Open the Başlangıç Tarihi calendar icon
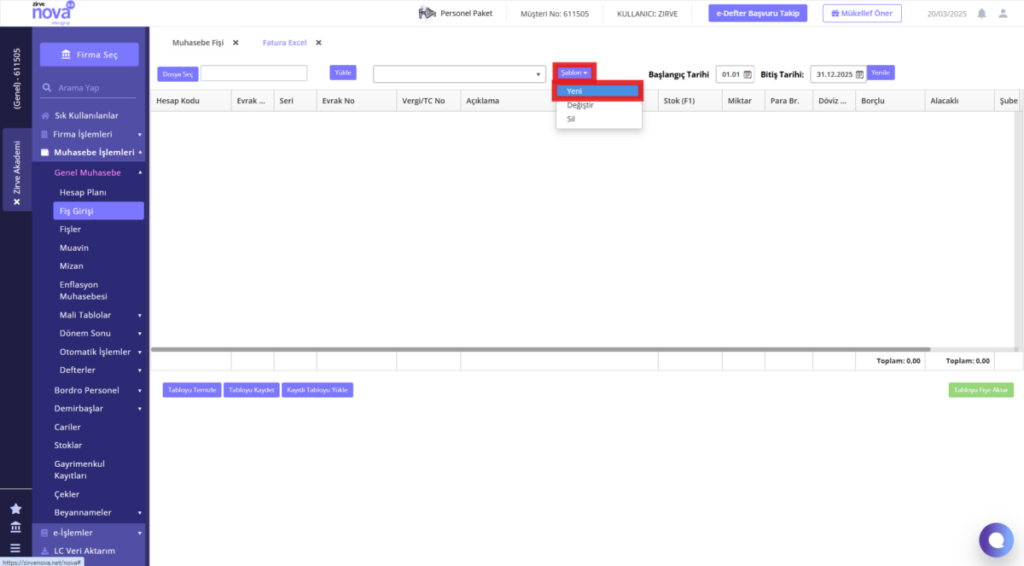1024x566 pixels. pos(747,74)
